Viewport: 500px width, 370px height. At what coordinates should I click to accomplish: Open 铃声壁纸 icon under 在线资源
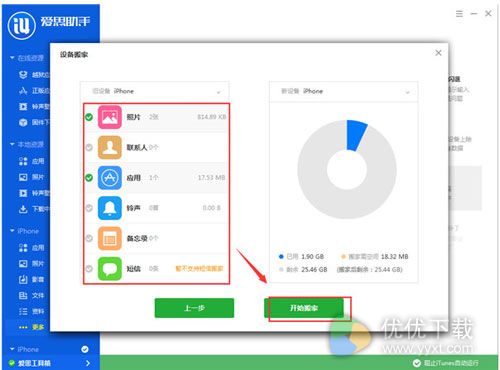[23, 106]
